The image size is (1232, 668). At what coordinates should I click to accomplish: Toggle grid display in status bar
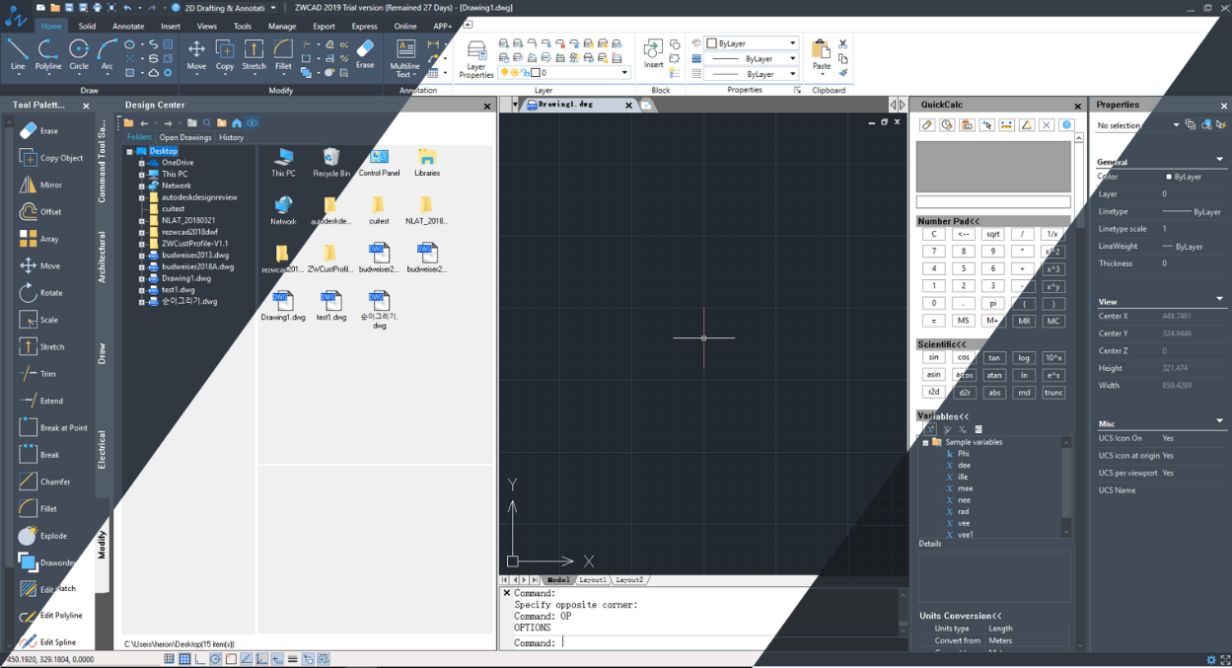(x=183, y=659)
